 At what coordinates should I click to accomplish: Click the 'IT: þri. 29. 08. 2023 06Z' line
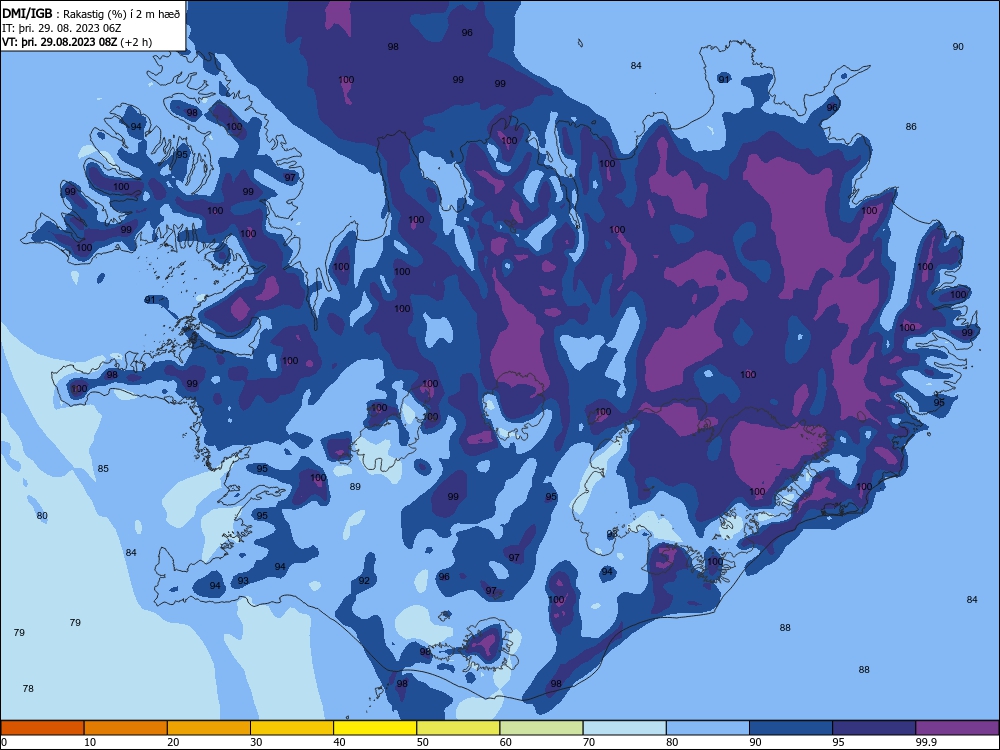[61, 28]
